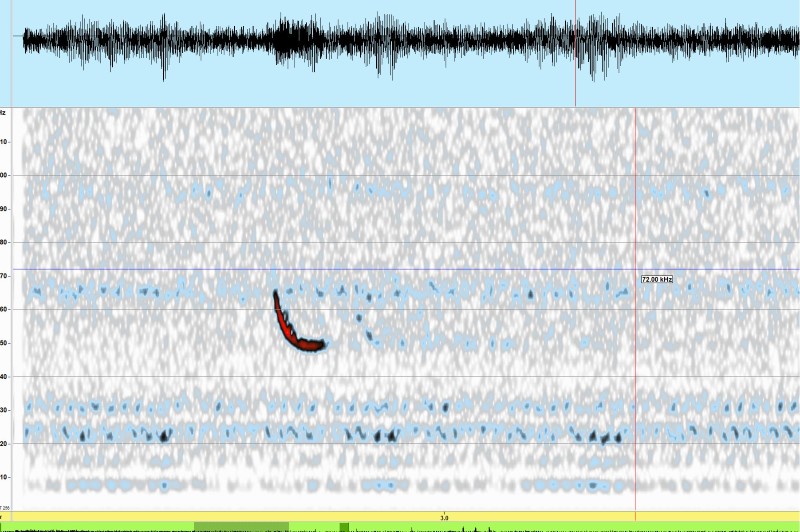
Task: Click the small dark green overview marker
Action: [x=344, y=526]
